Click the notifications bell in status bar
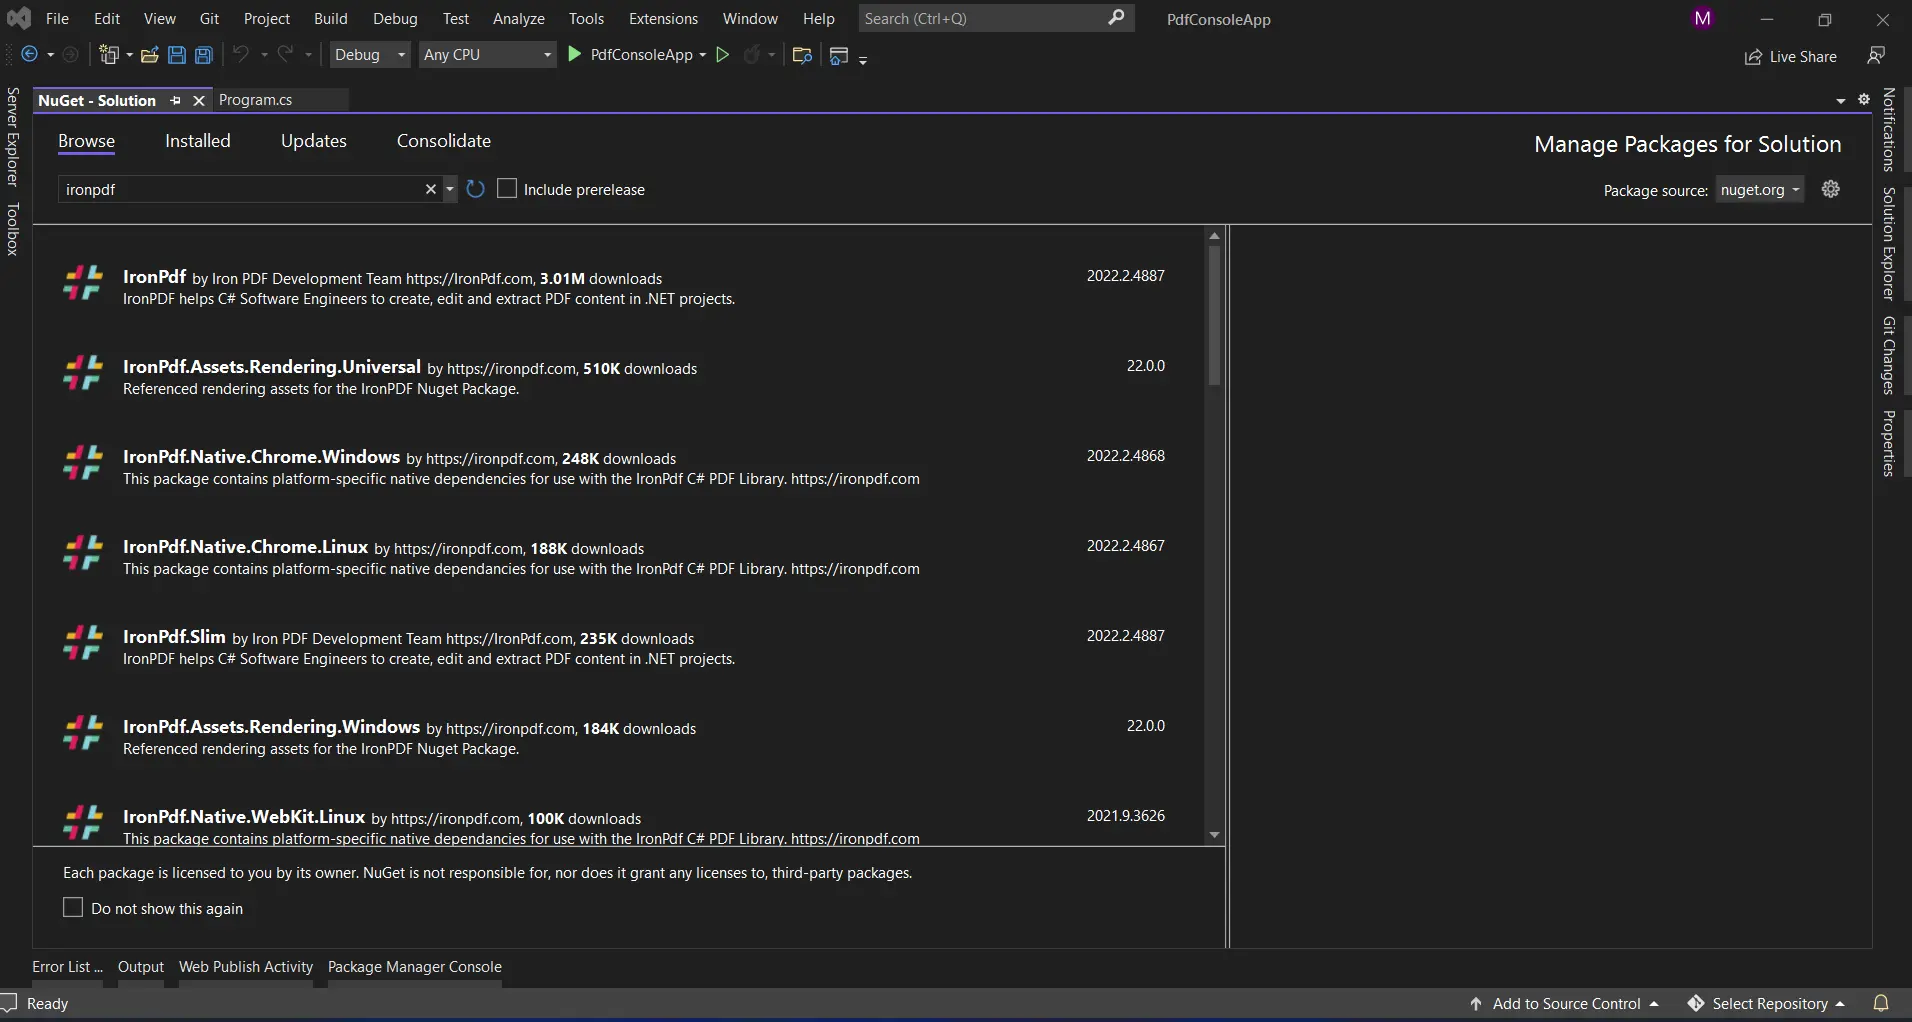 click(1881, 1003)
